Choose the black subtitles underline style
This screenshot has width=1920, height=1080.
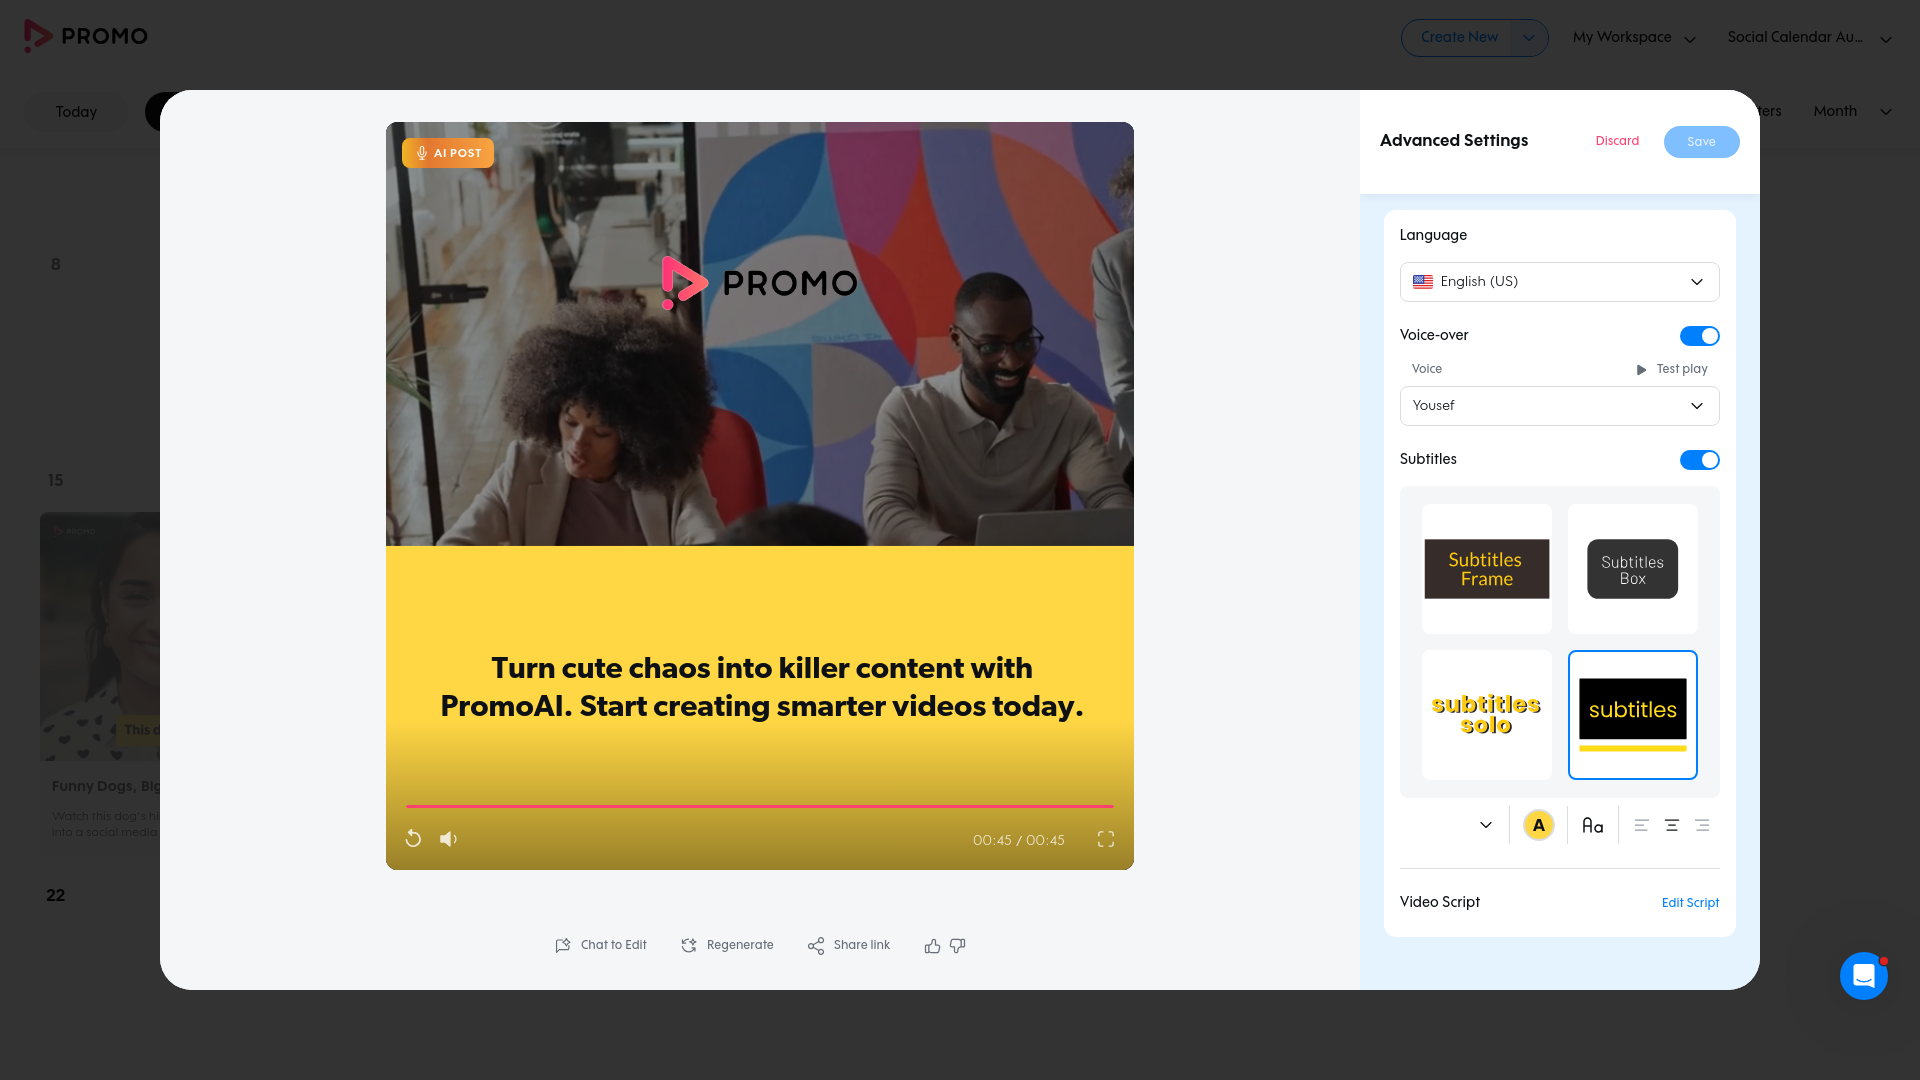(1633, 715)
